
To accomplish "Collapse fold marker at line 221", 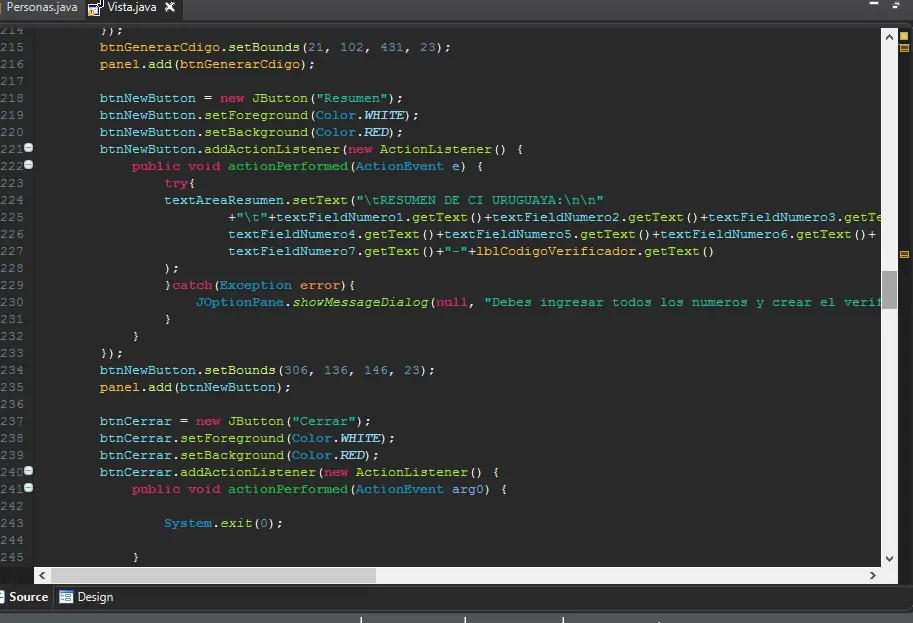I will (29, 148).
